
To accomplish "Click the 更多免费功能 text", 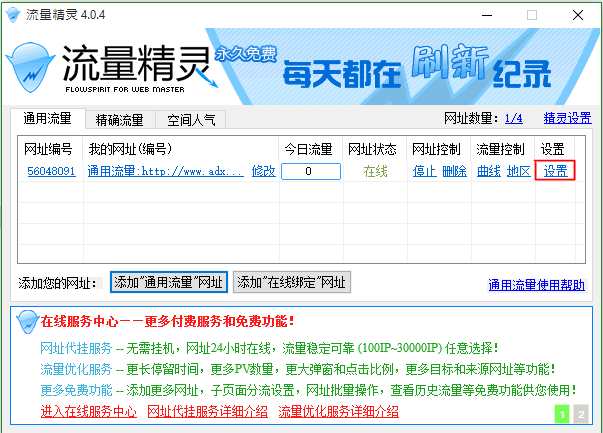I will [76, 390].
